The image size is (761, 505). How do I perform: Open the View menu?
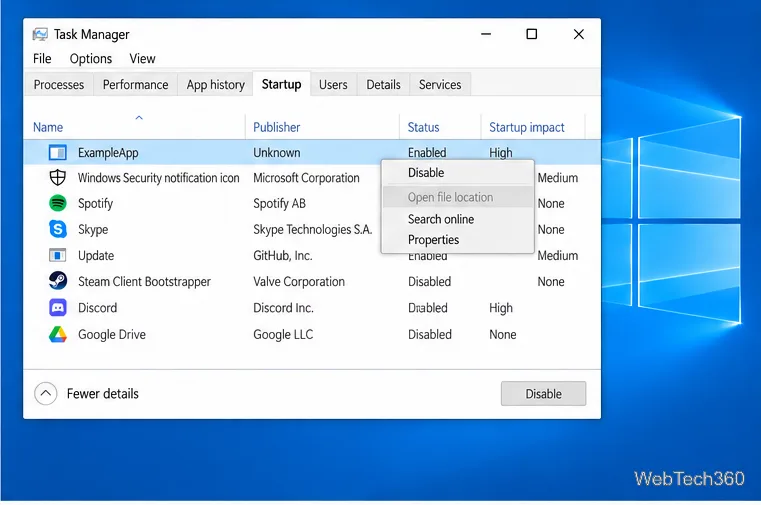(x=142, y=59)
